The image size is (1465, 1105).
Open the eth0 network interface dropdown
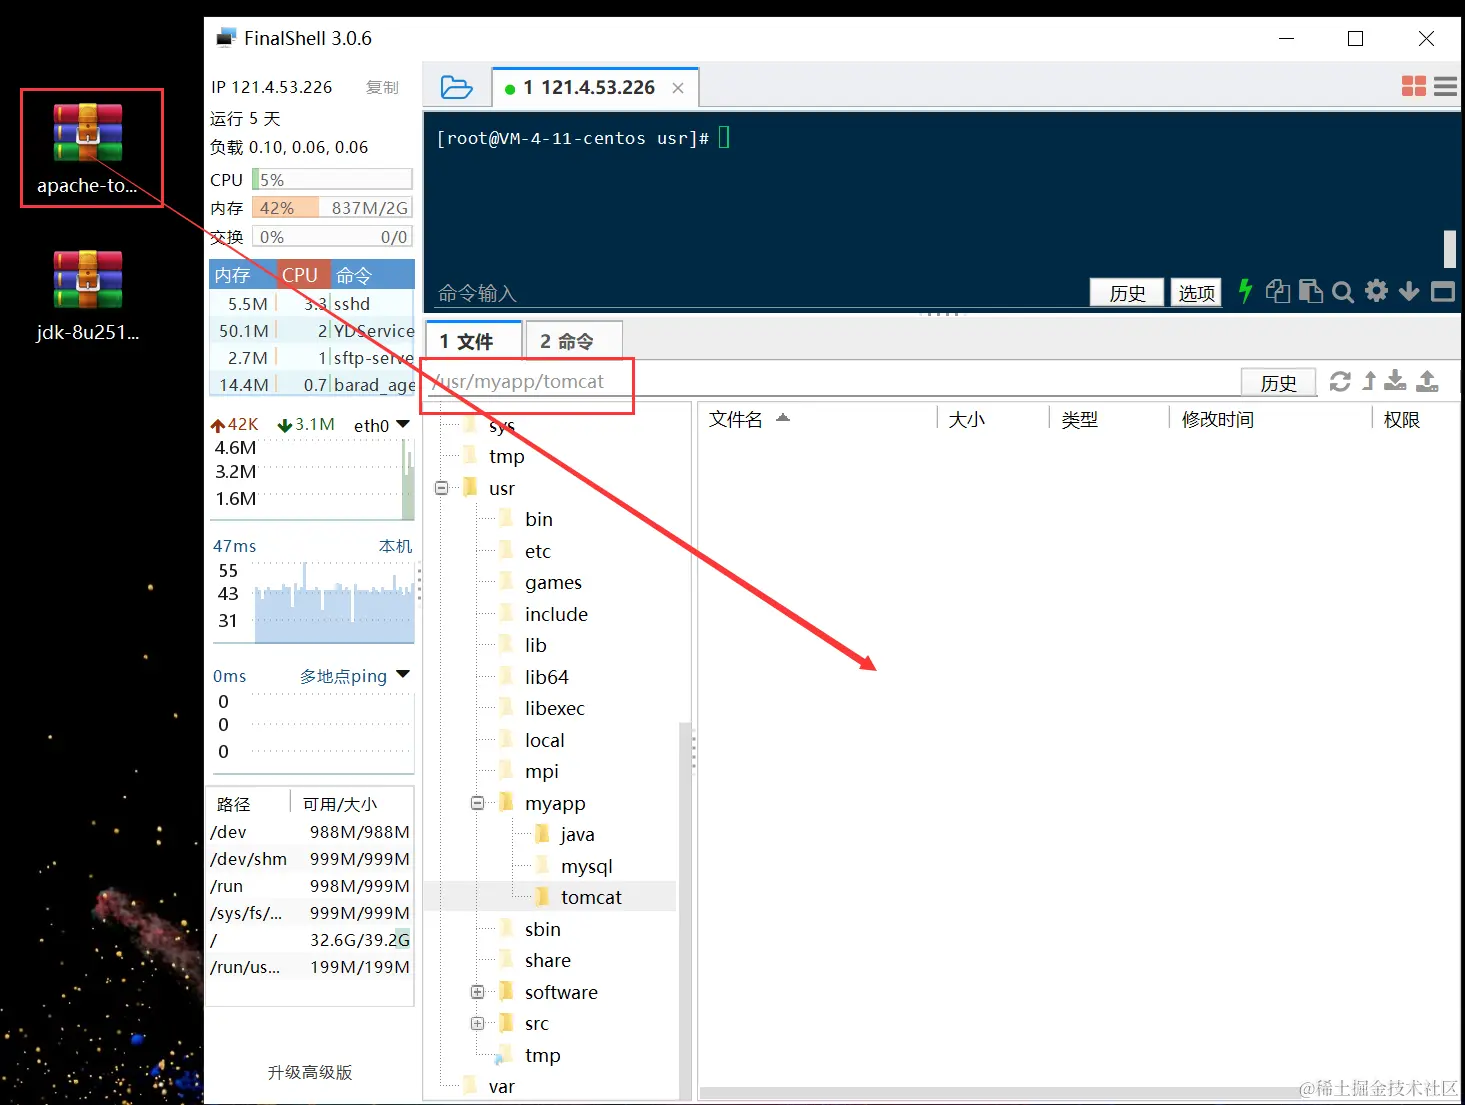click(x=404, y=424)
